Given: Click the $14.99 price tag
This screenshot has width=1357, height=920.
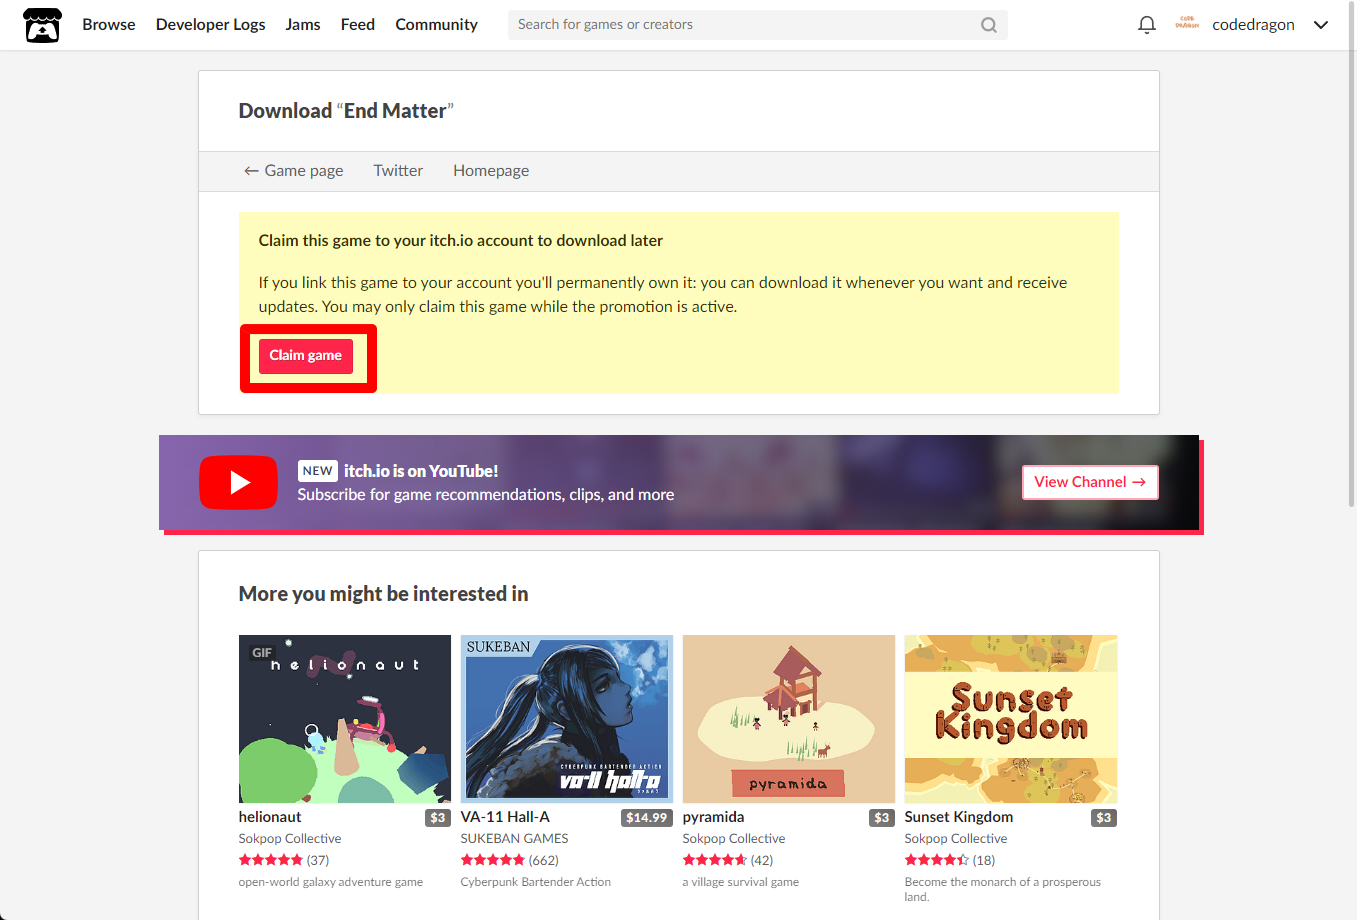Looking at the screenshot, I should point(646,818).
